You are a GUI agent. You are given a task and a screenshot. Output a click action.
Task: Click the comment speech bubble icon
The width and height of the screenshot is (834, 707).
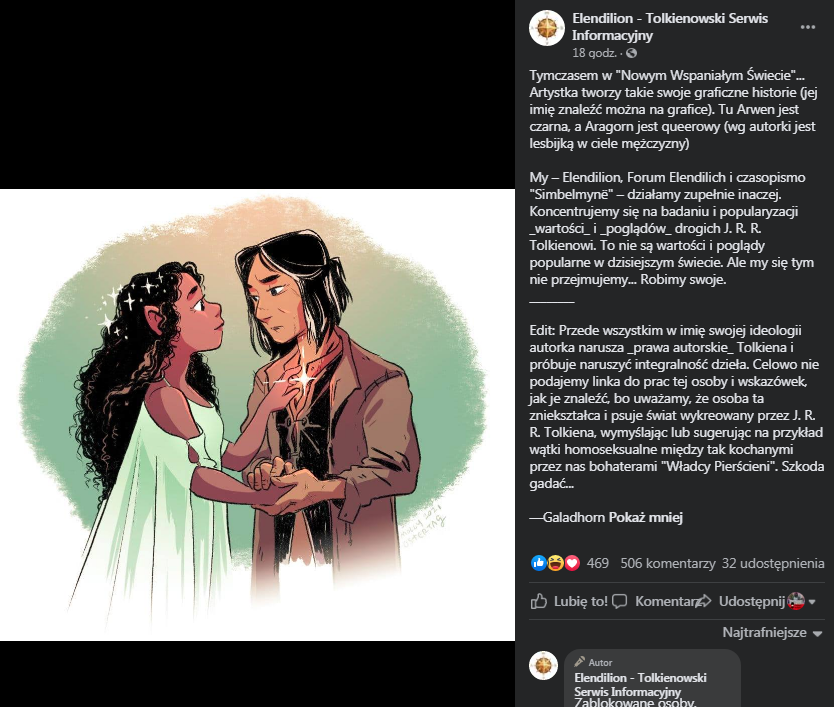[619, 602]
